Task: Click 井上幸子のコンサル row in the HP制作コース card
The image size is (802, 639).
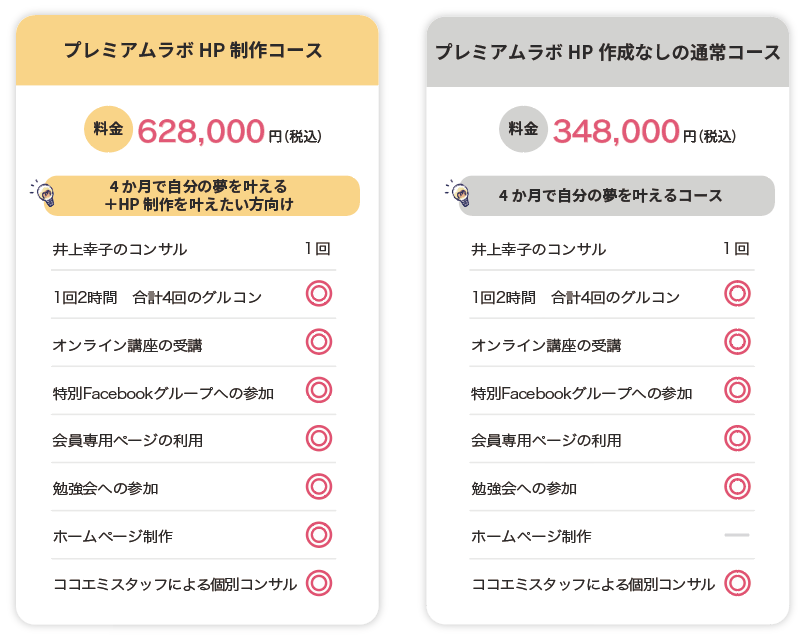Action: click(193, 249)
